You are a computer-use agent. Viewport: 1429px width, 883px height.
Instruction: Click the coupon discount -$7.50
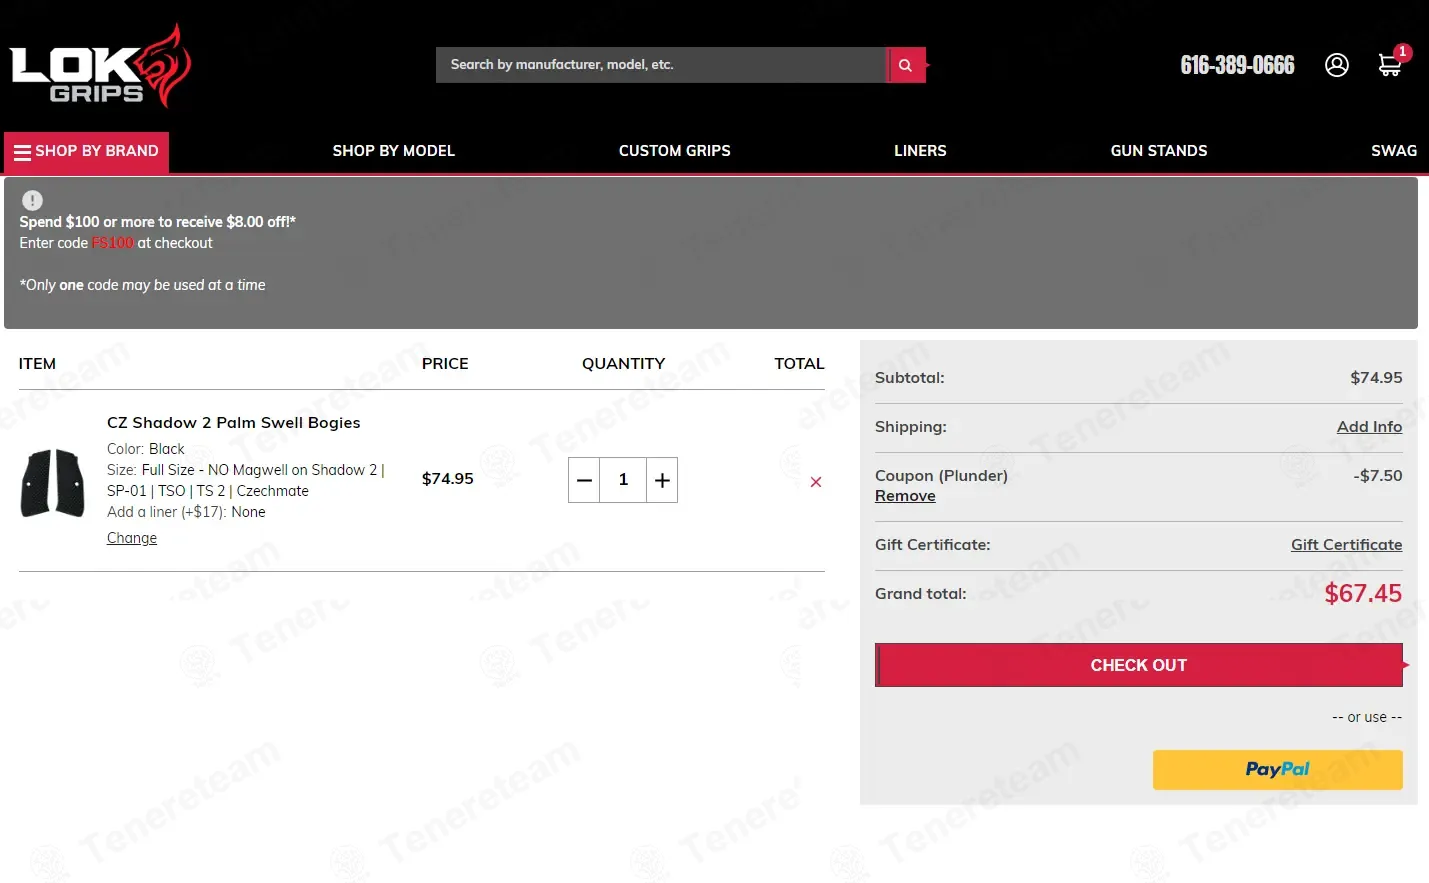click(x=1378, y=476)
